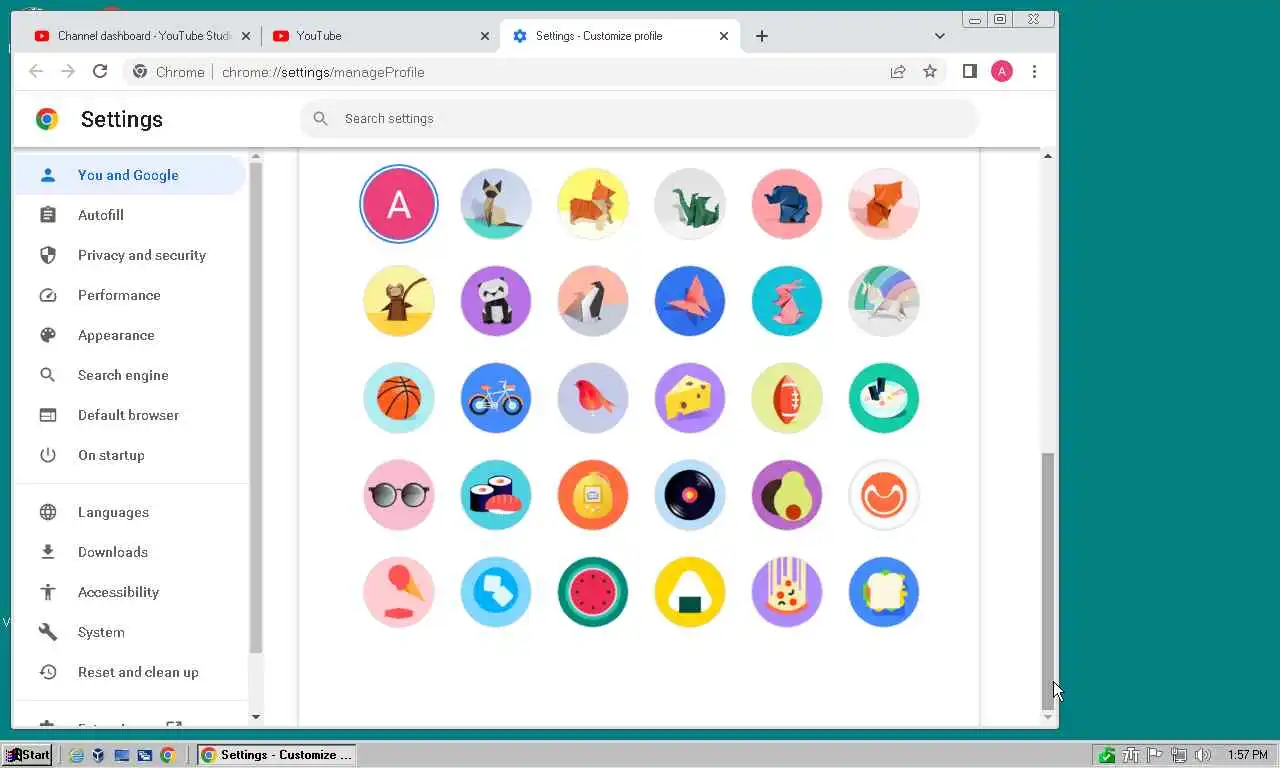Select the orange smile cappuccino avatar
This screenshot has width=1280, height=768.
pyautogui.click(x=884, y=495)
